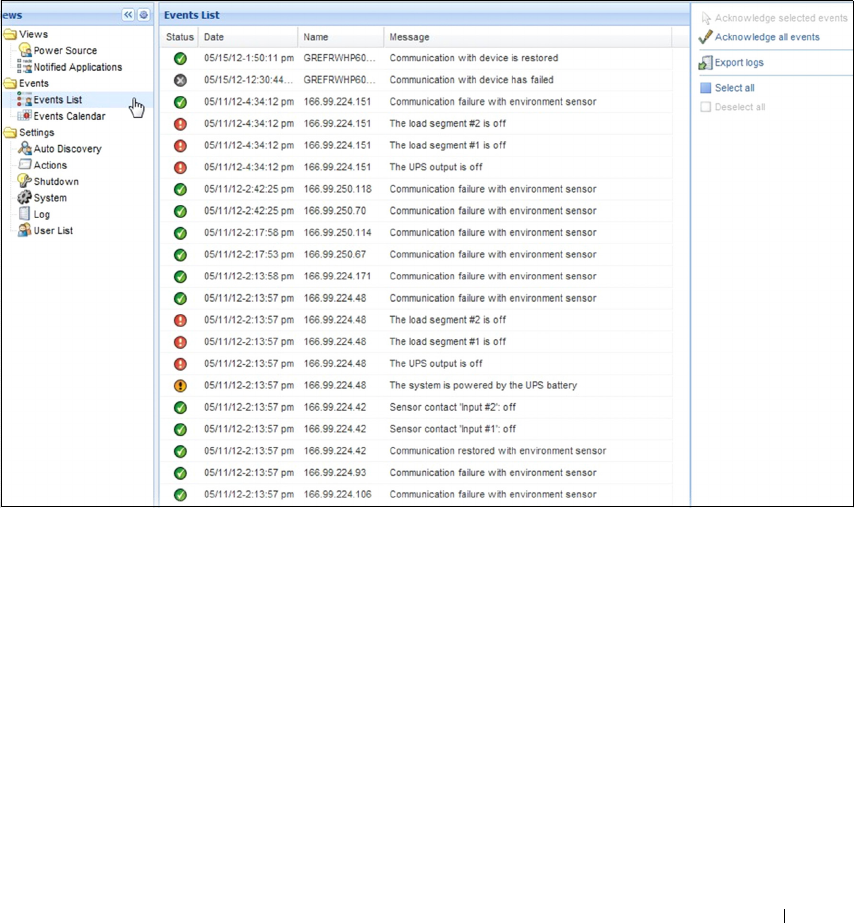
Task: Click the Shutdown icon in Settings
Action: [x=25, y=181]
